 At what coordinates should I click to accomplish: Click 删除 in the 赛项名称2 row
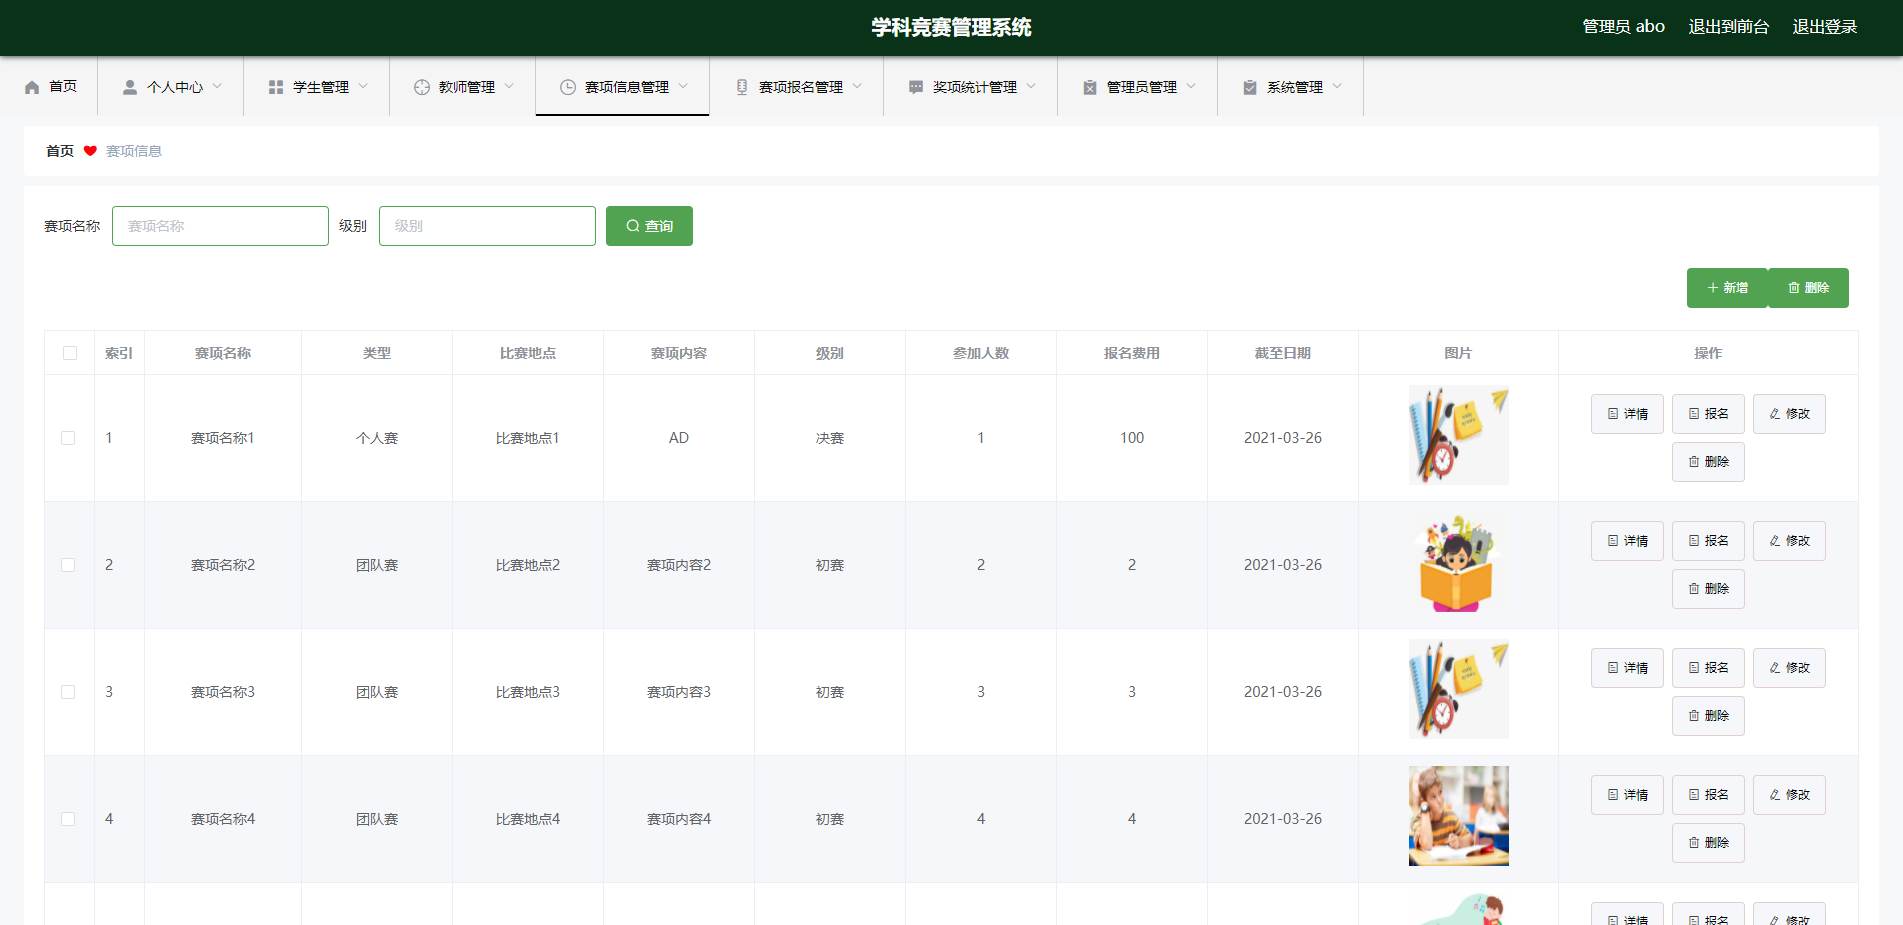click(x=1708, y=589)
